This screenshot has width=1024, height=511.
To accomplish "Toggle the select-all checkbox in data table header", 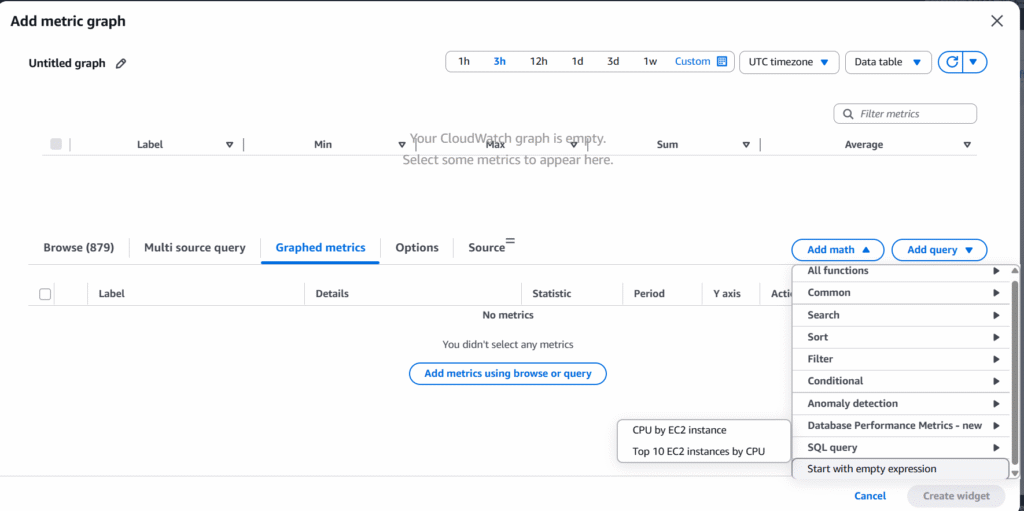I will 56,144.
